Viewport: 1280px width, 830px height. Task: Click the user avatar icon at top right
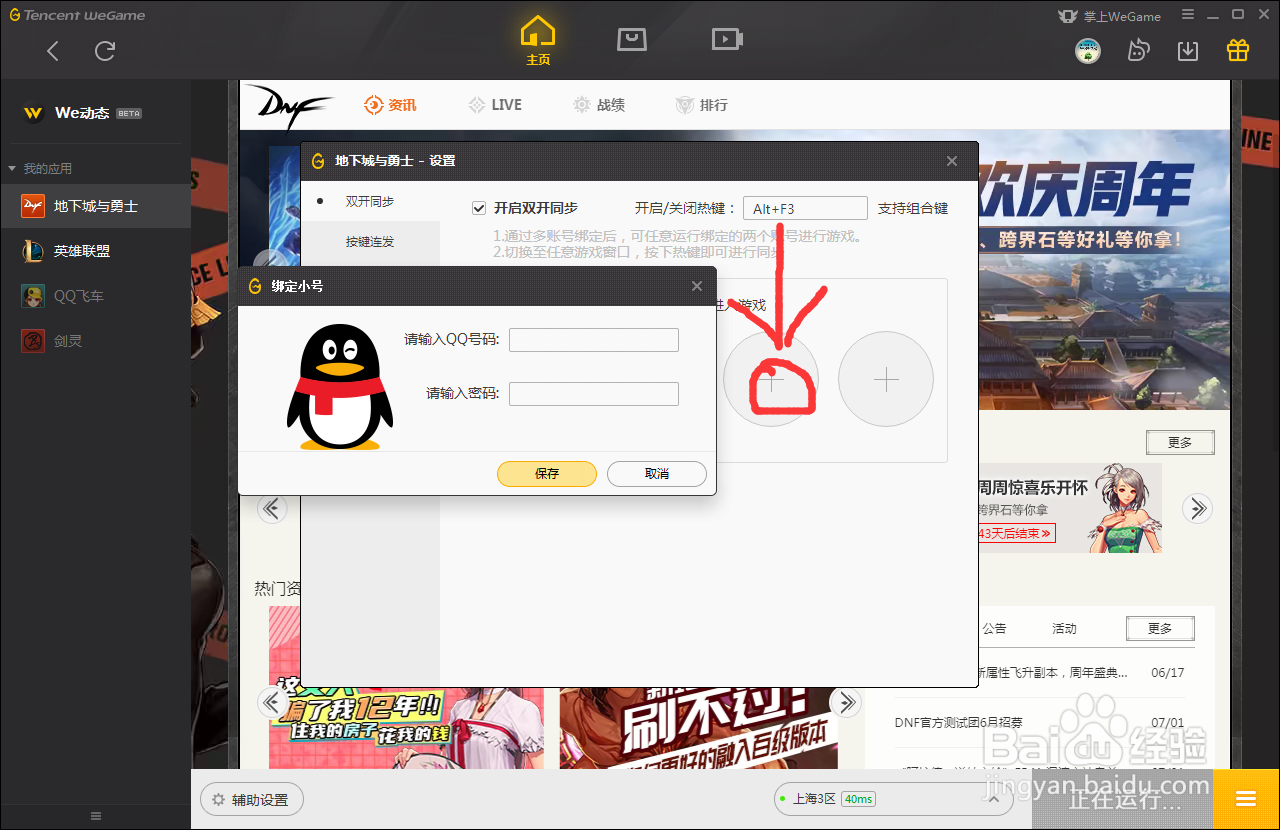(x=1088, y=50)
